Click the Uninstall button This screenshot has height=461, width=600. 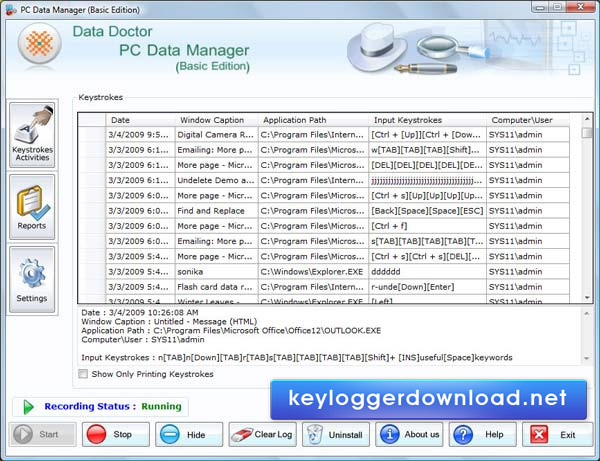[x=336, y=434]
